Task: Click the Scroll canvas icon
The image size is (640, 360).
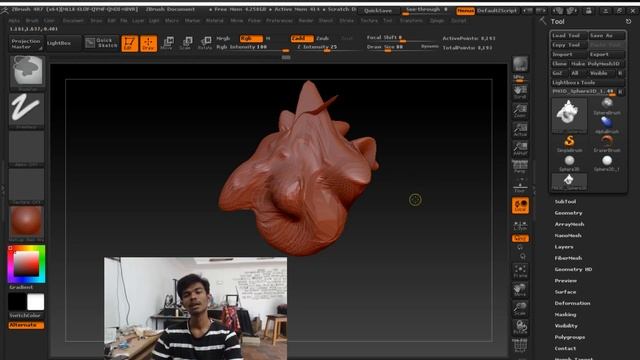Action: click(520, 92)
